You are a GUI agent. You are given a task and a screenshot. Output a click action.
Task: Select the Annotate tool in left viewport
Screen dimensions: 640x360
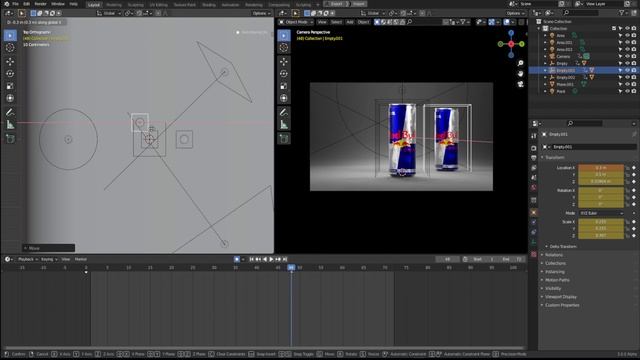10,112
